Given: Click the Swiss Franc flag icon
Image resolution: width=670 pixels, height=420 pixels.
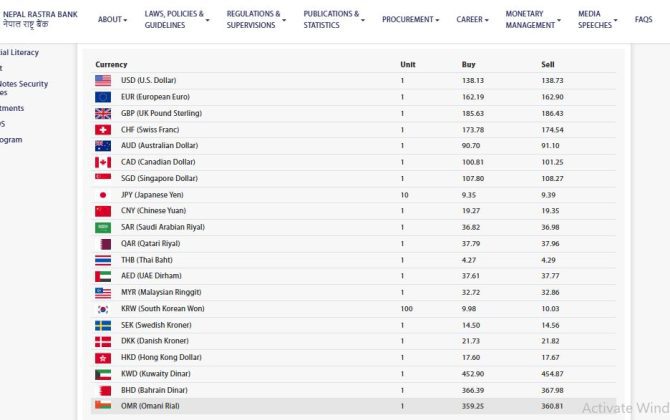Looking at the screenshot, I should point(103,130).
